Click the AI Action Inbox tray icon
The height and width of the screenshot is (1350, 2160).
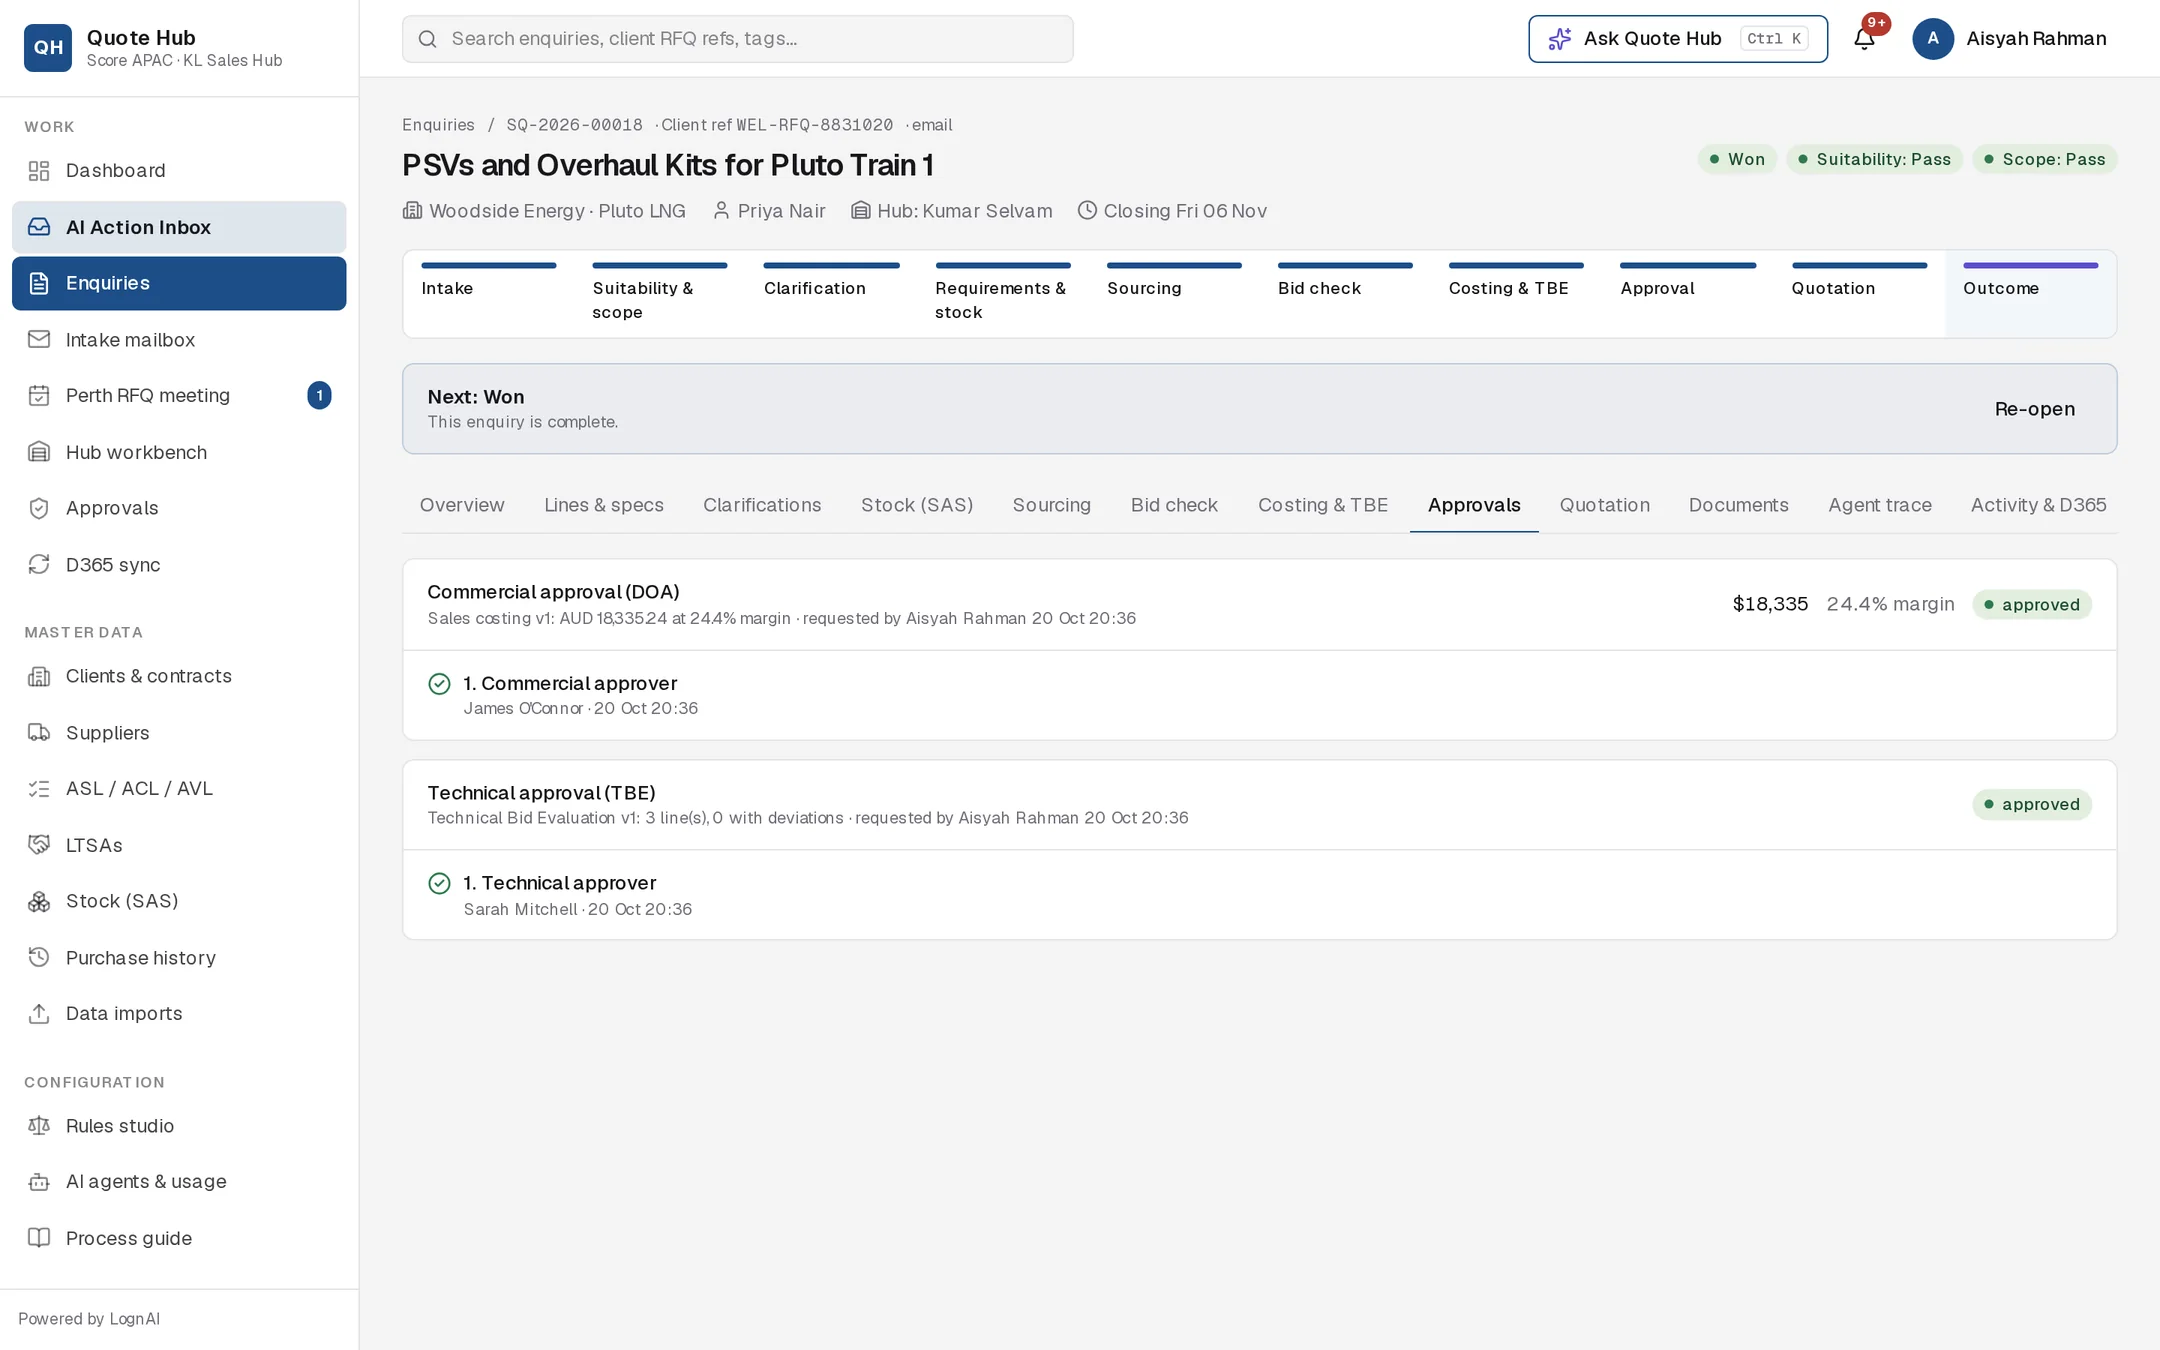39,227
